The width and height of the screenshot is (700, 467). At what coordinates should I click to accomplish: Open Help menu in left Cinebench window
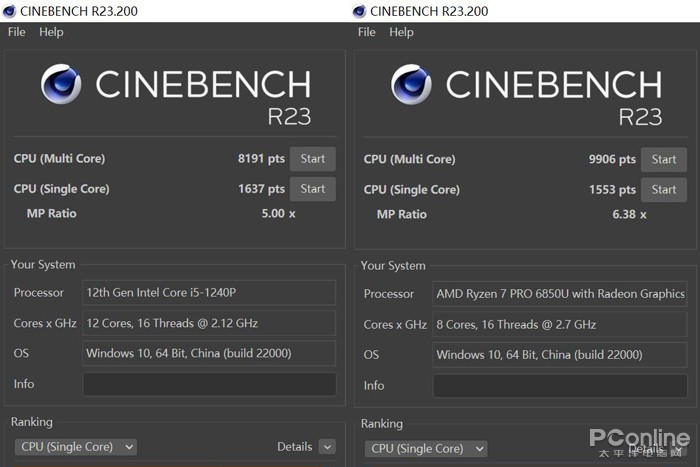point(51,32)
